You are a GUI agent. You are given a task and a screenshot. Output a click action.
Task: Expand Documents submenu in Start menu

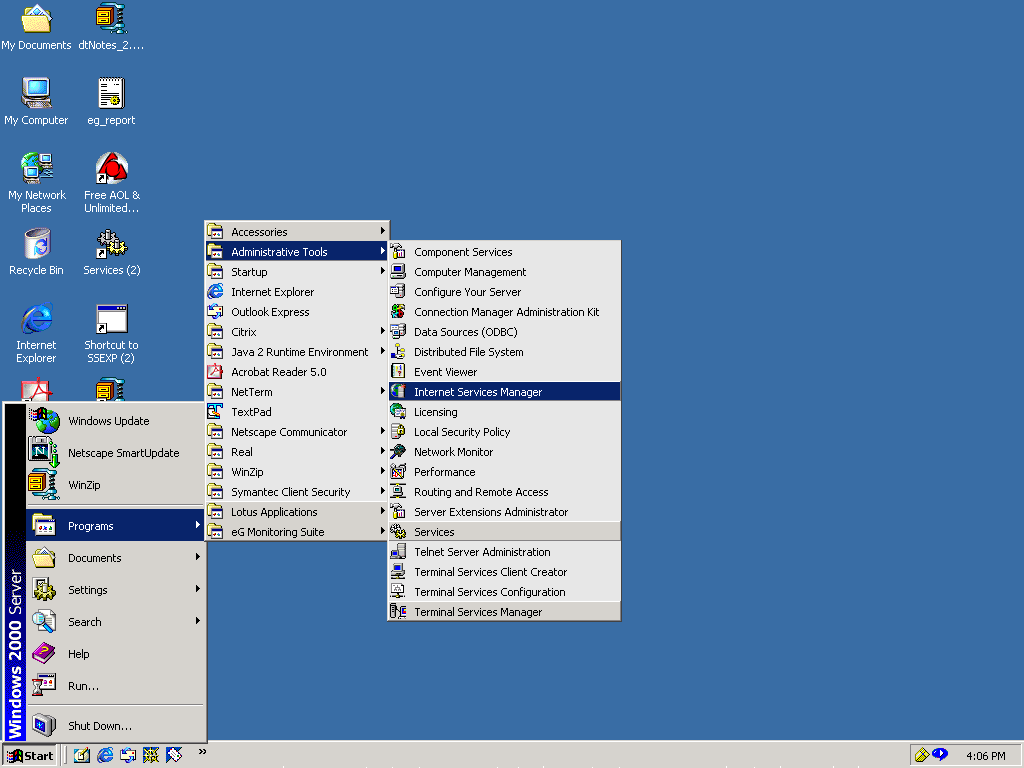116,558
